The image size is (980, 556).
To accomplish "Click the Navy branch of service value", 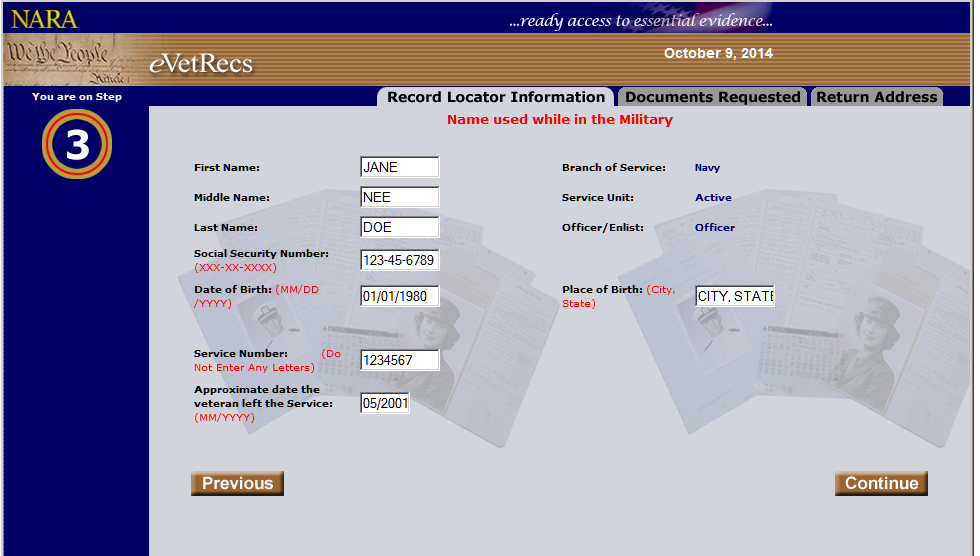I will pos(708,167).
